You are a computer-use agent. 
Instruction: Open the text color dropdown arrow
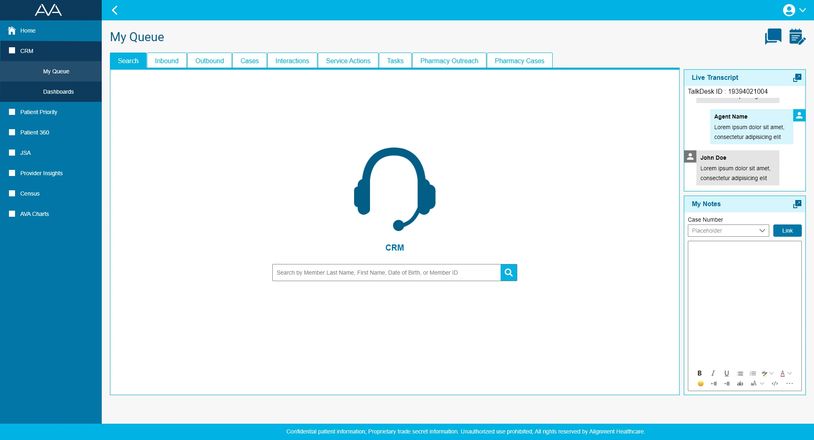coord(790,373)
